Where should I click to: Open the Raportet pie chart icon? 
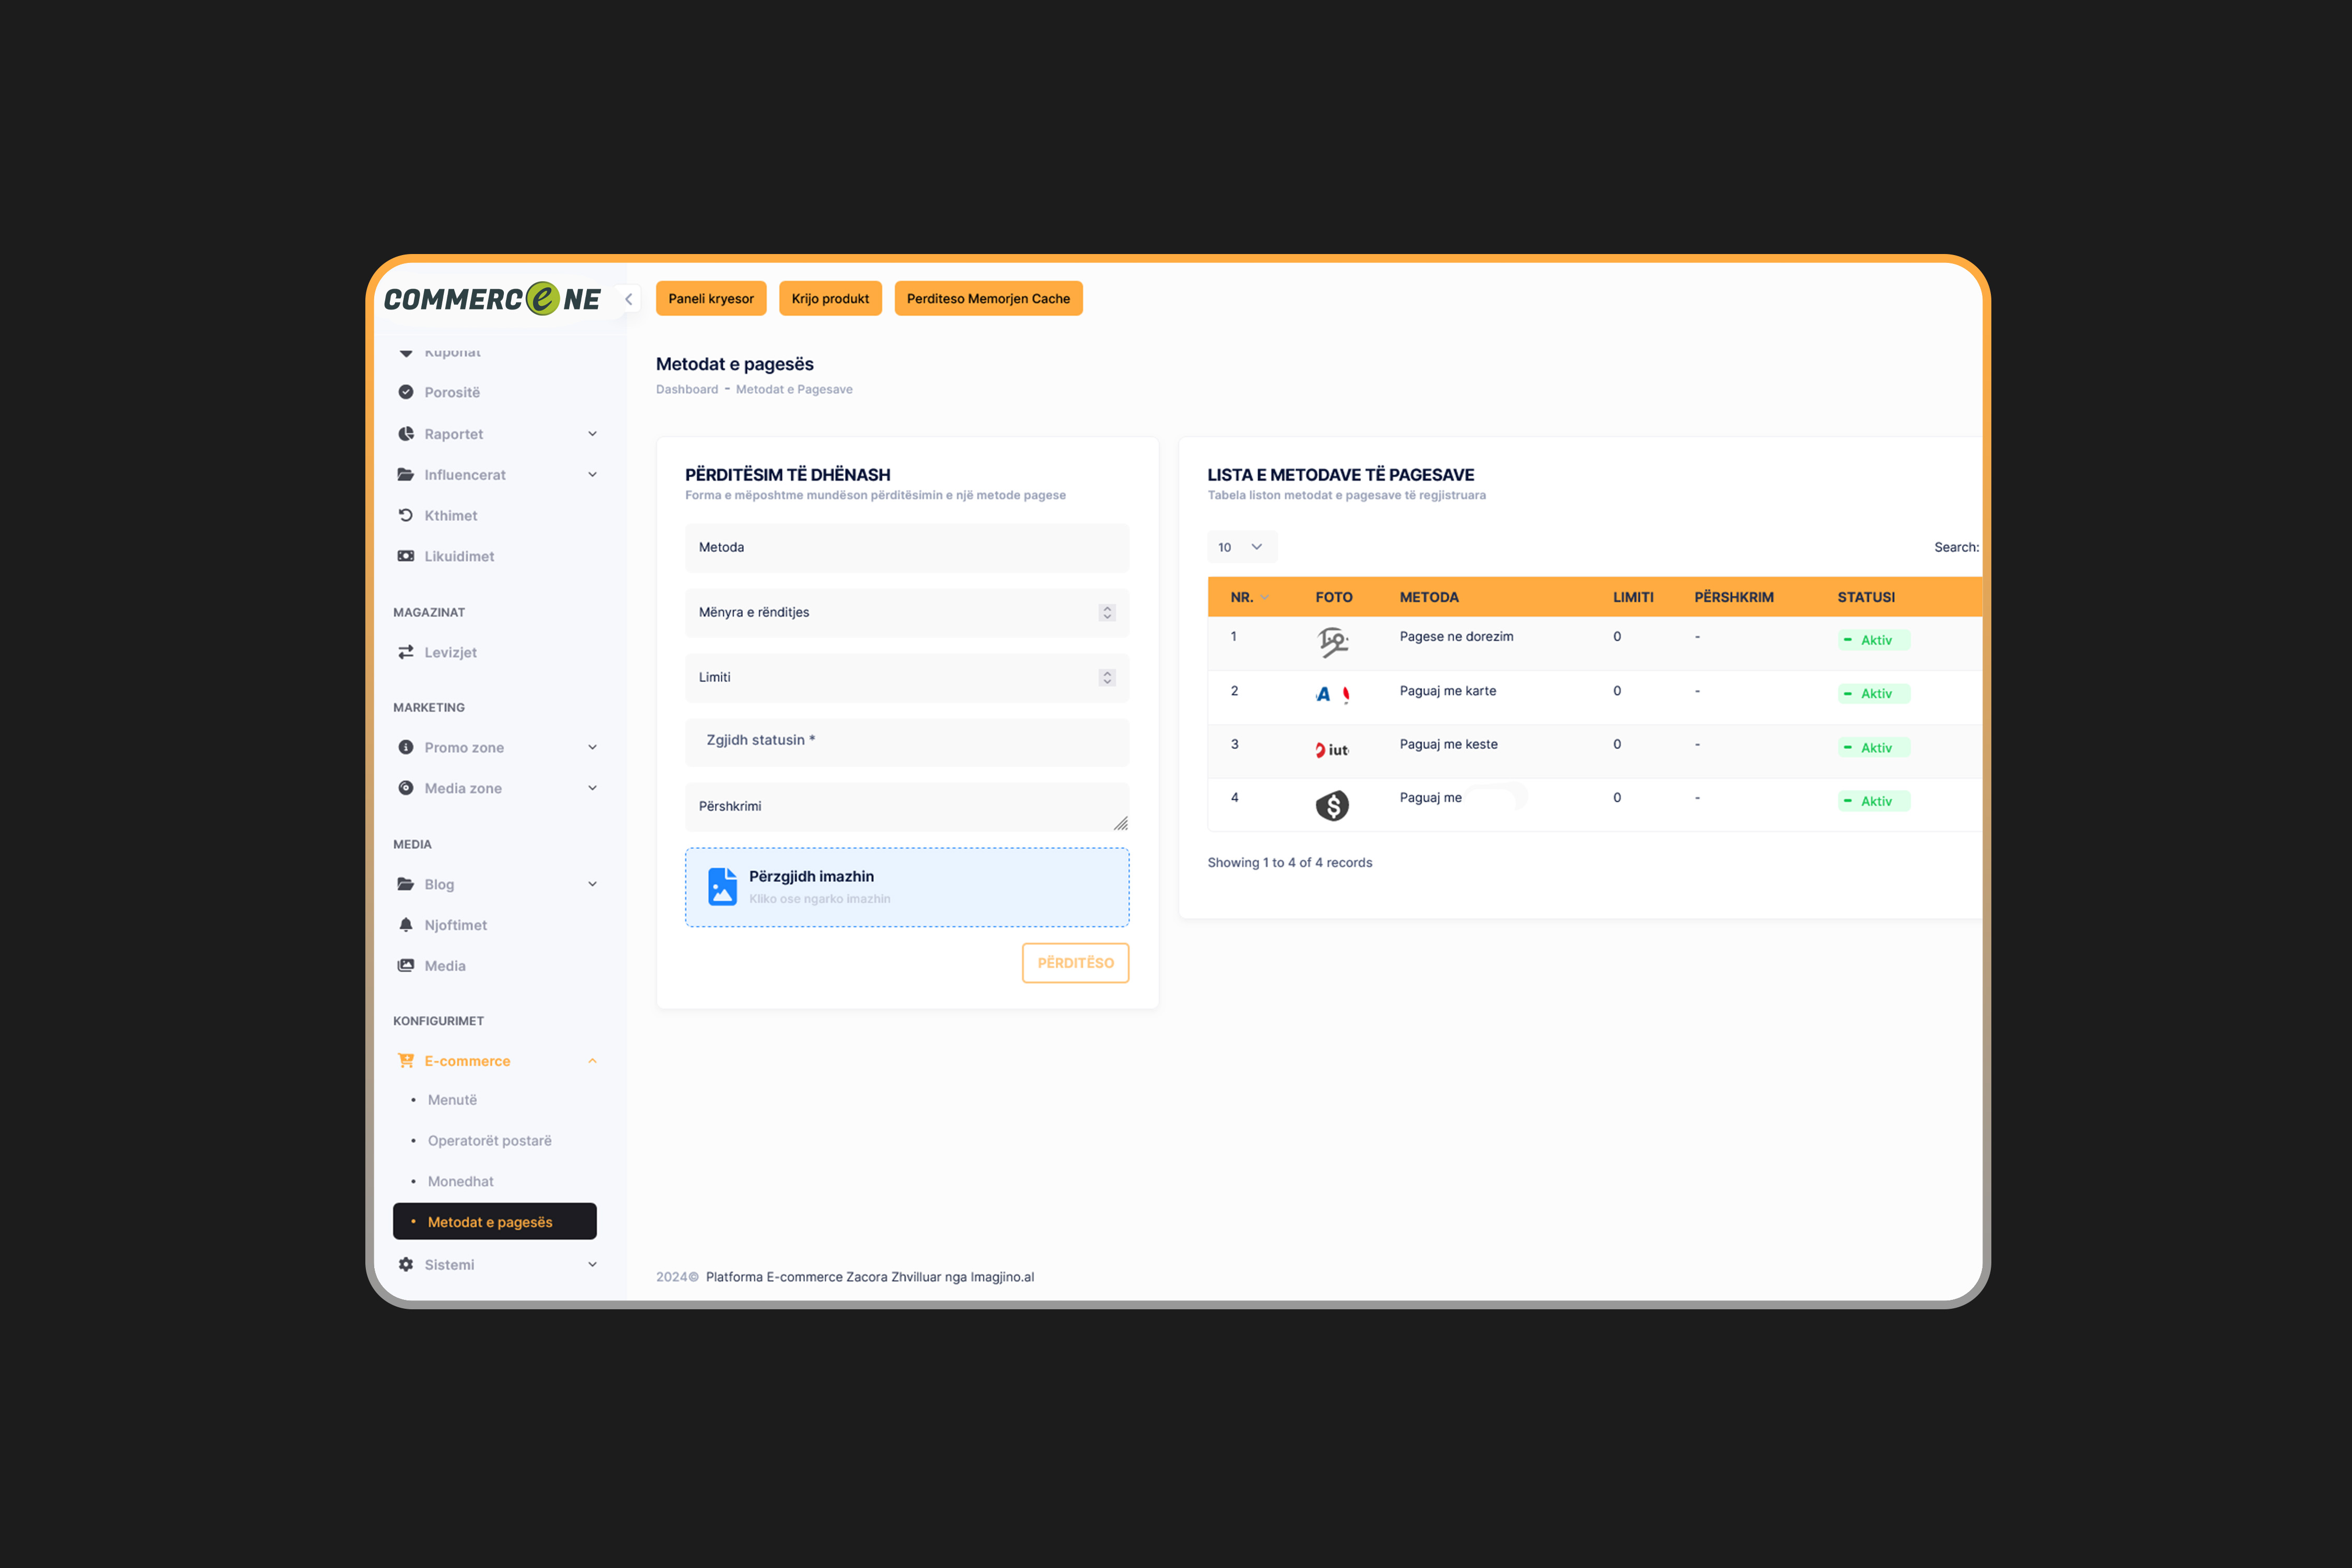tap(406, 433)
